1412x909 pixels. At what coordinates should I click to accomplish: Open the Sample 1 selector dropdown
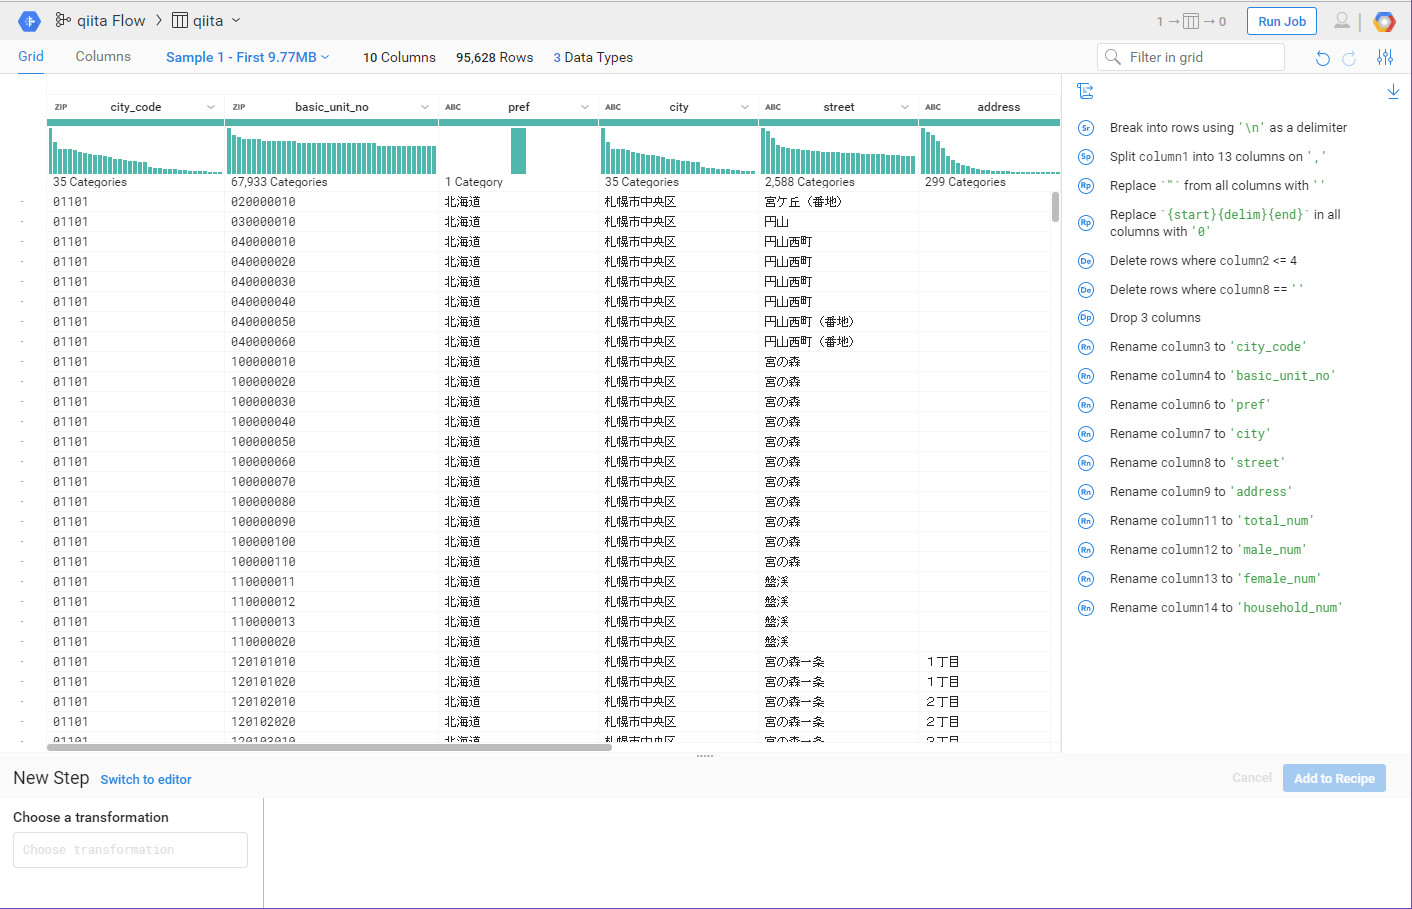click(247, 57)
